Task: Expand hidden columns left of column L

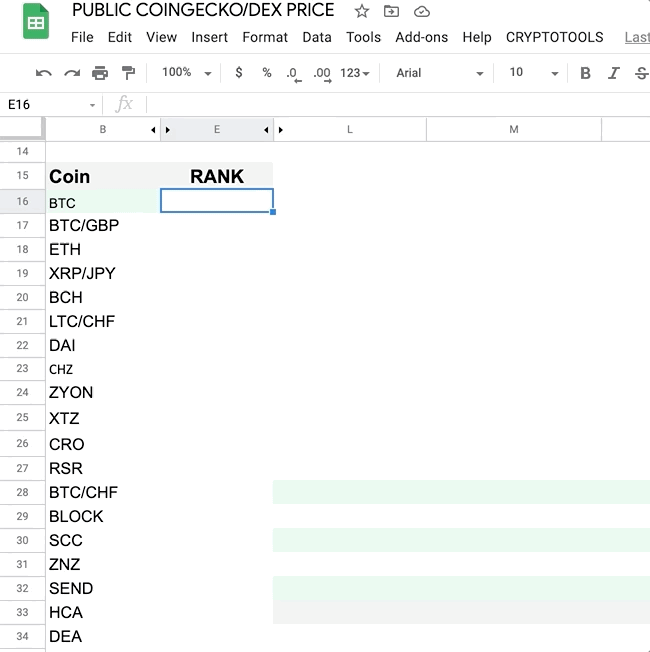Action: click(281, 130)
